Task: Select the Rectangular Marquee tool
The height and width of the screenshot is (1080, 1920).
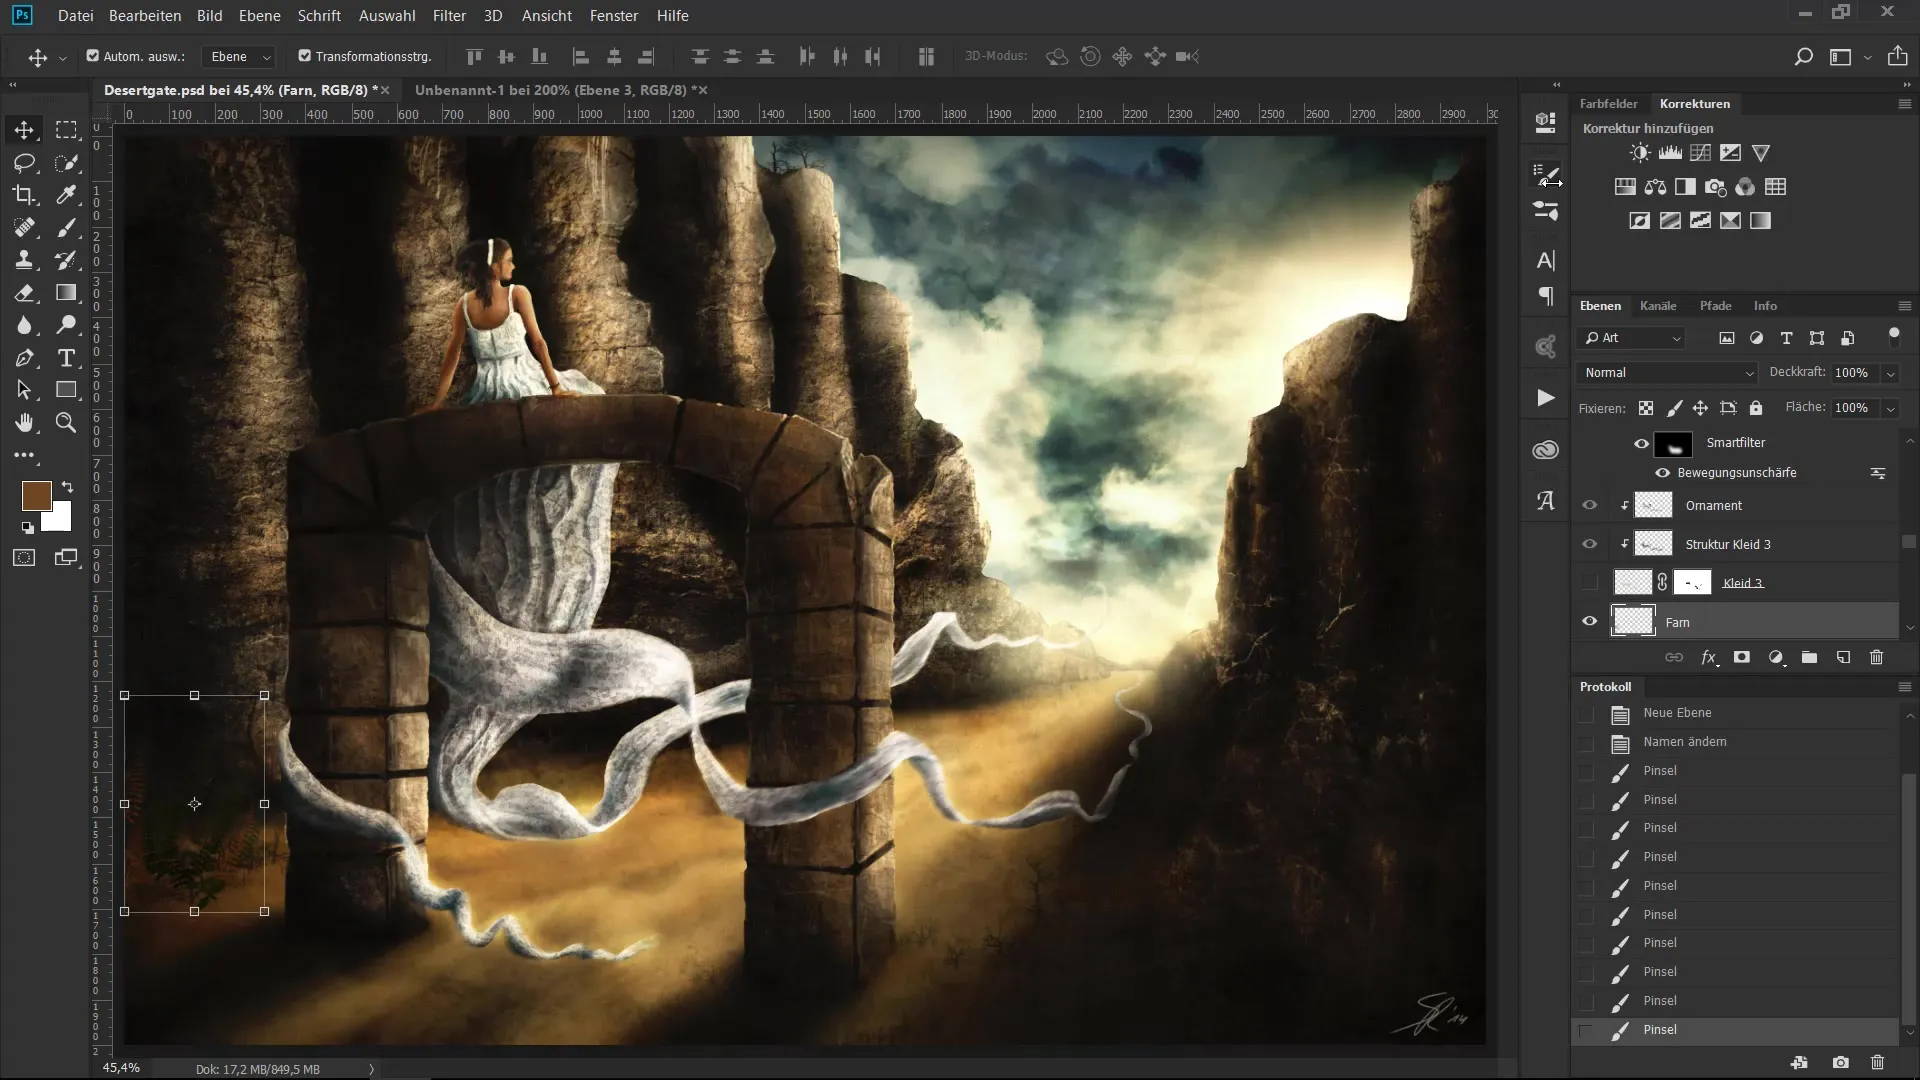Action: (66, 130)
